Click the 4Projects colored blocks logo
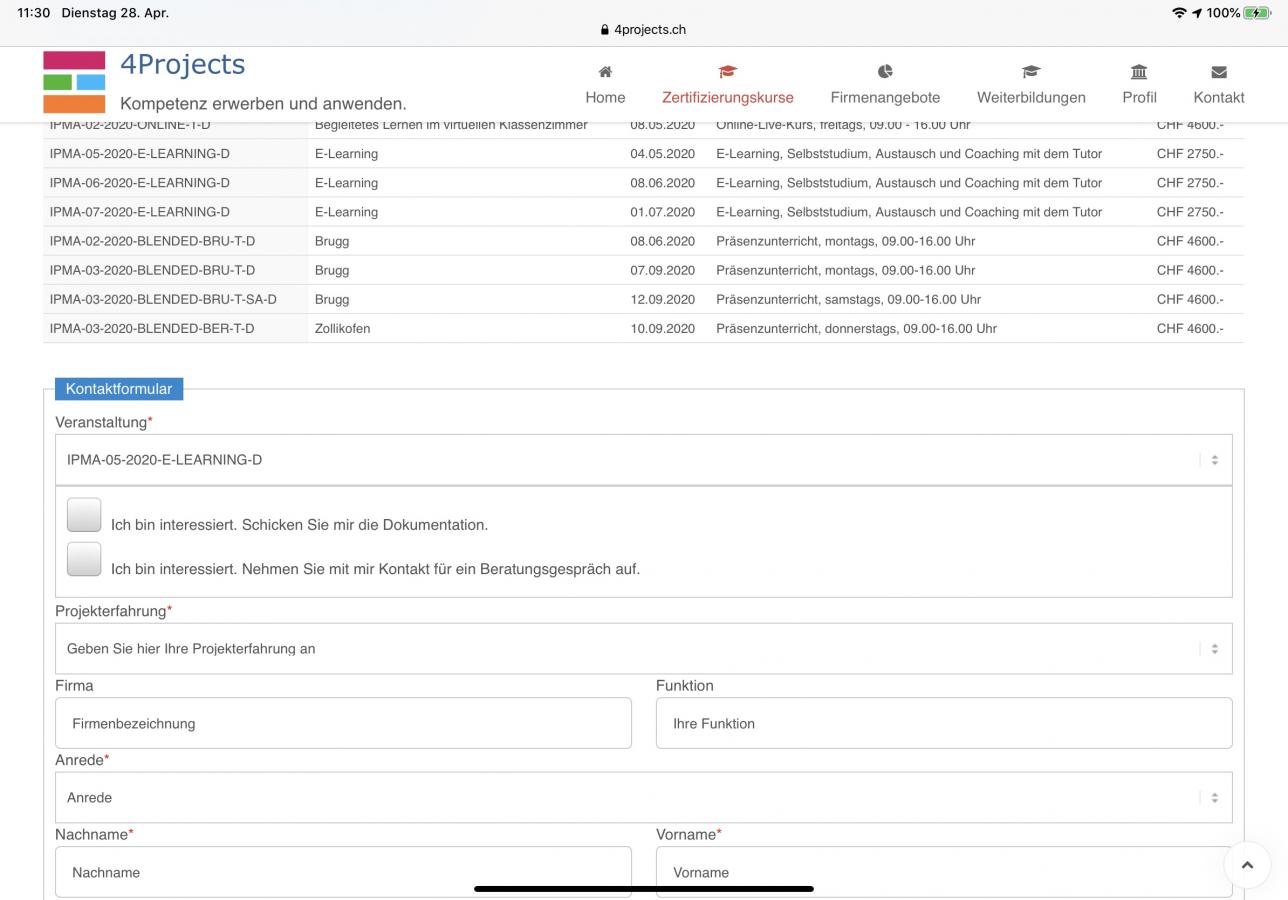 pyautogui.click(x=74, y=82)
